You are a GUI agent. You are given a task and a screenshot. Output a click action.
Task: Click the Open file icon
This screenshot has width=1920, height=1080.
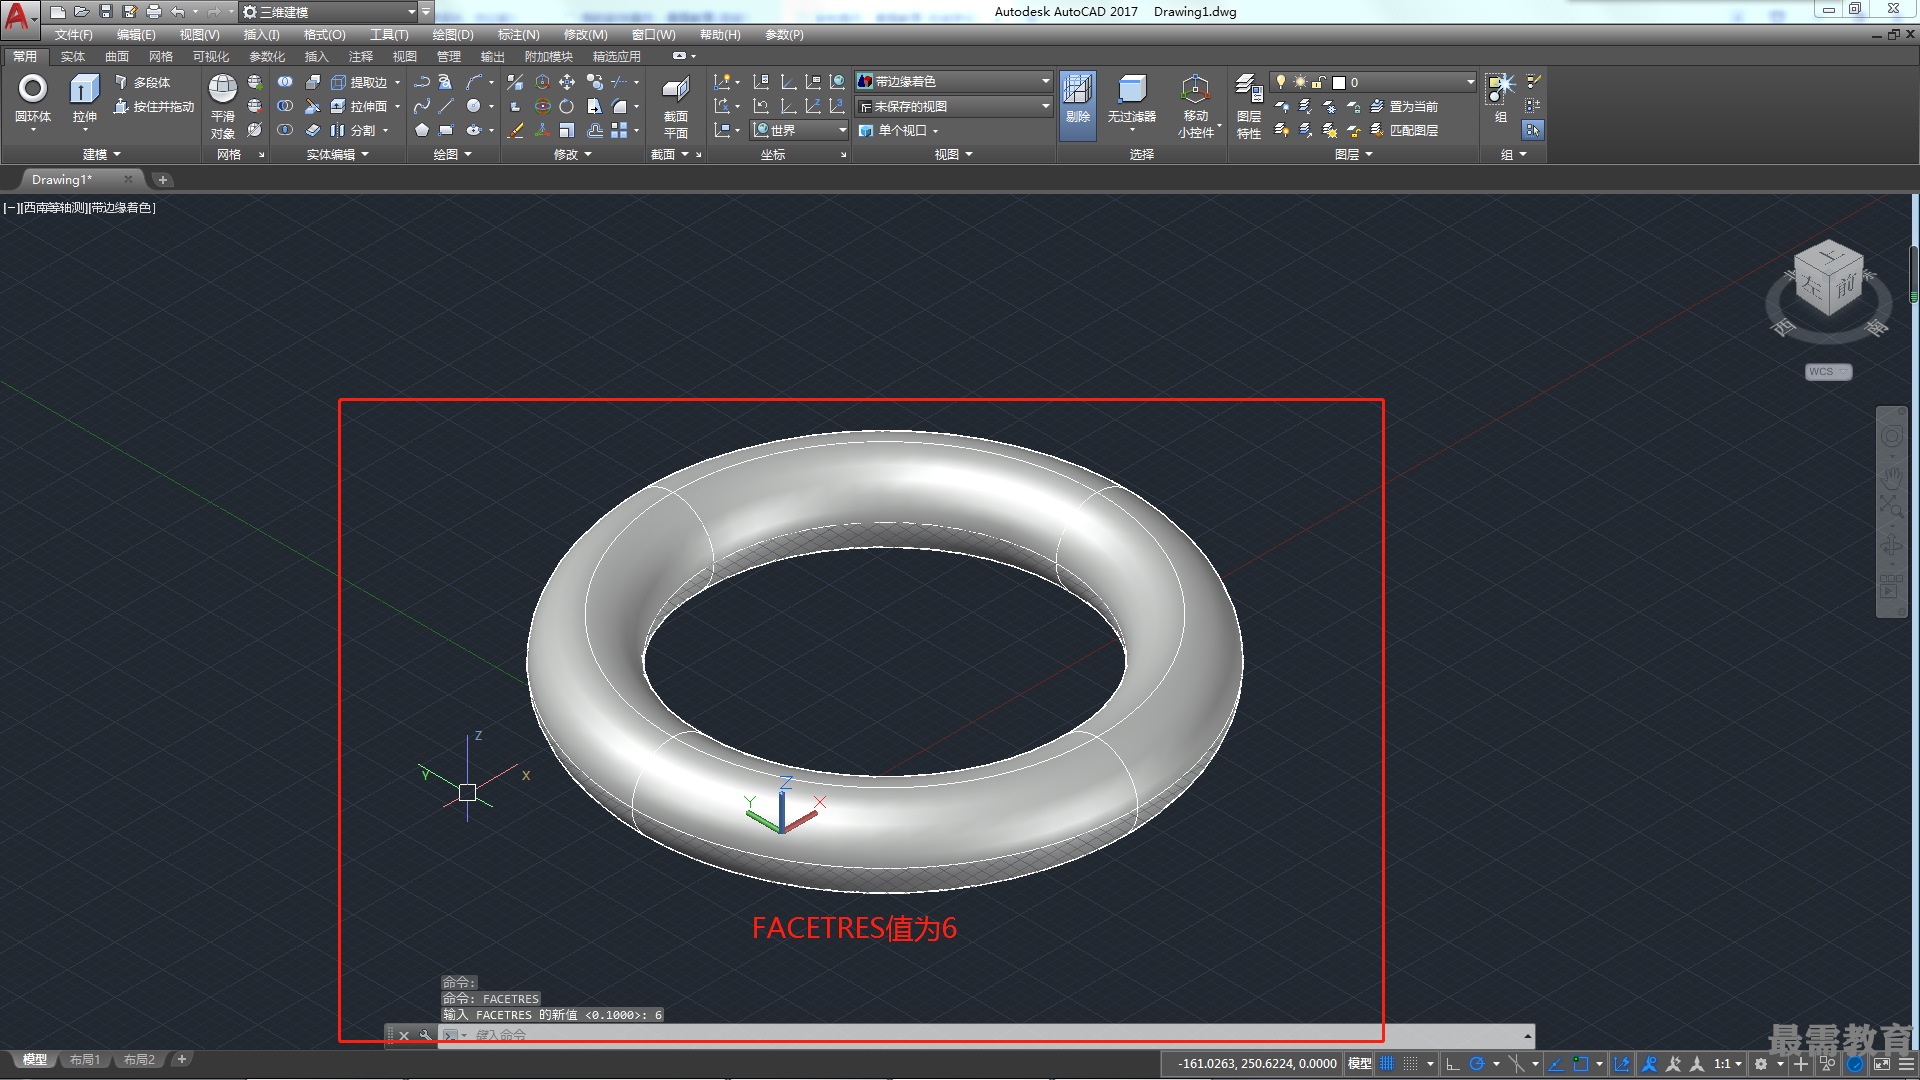82,12
